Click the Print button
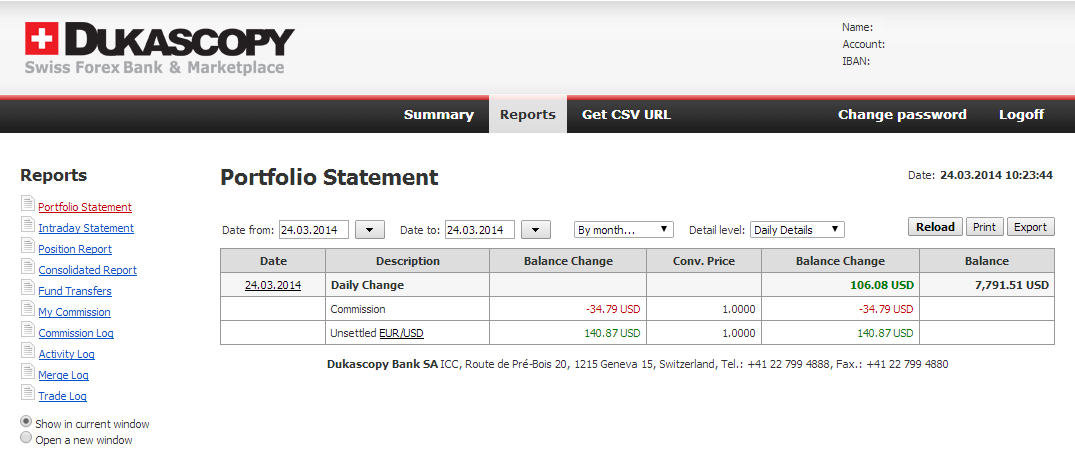Viewport: 1075px width, 474px height. [x=985, y=227]
